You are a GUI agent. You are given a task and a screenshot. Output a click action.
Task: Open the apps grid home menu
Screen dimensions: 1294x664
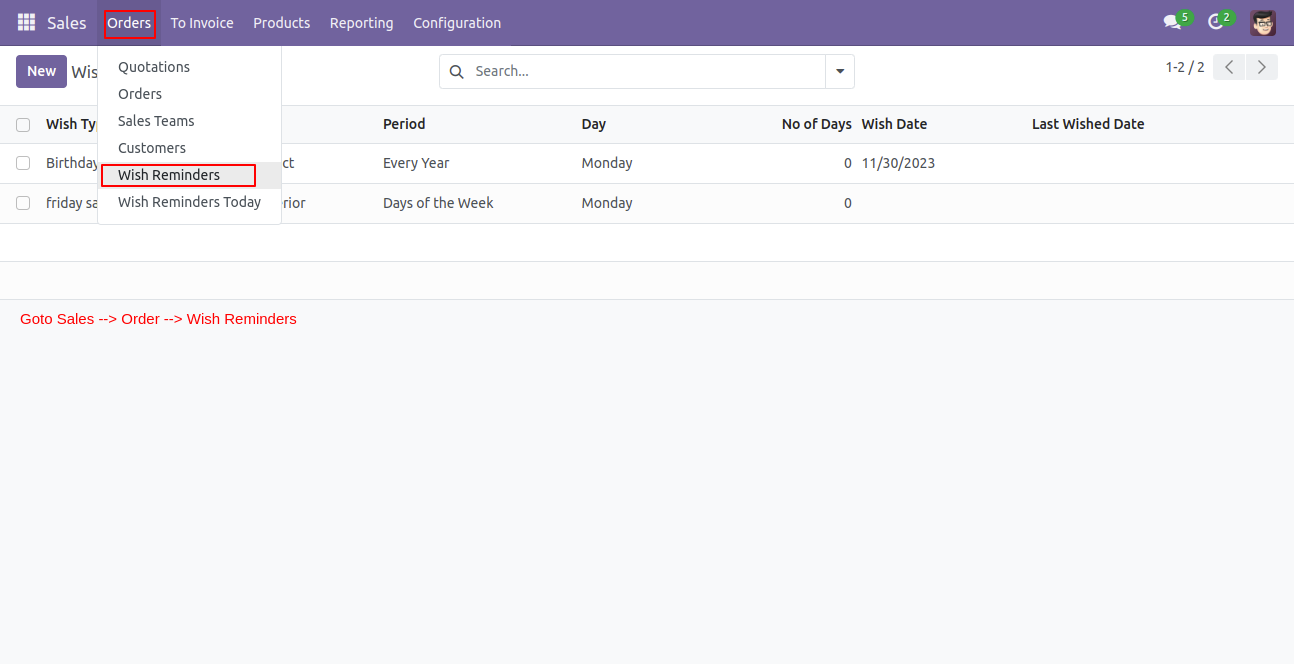(x=26, y=22)
